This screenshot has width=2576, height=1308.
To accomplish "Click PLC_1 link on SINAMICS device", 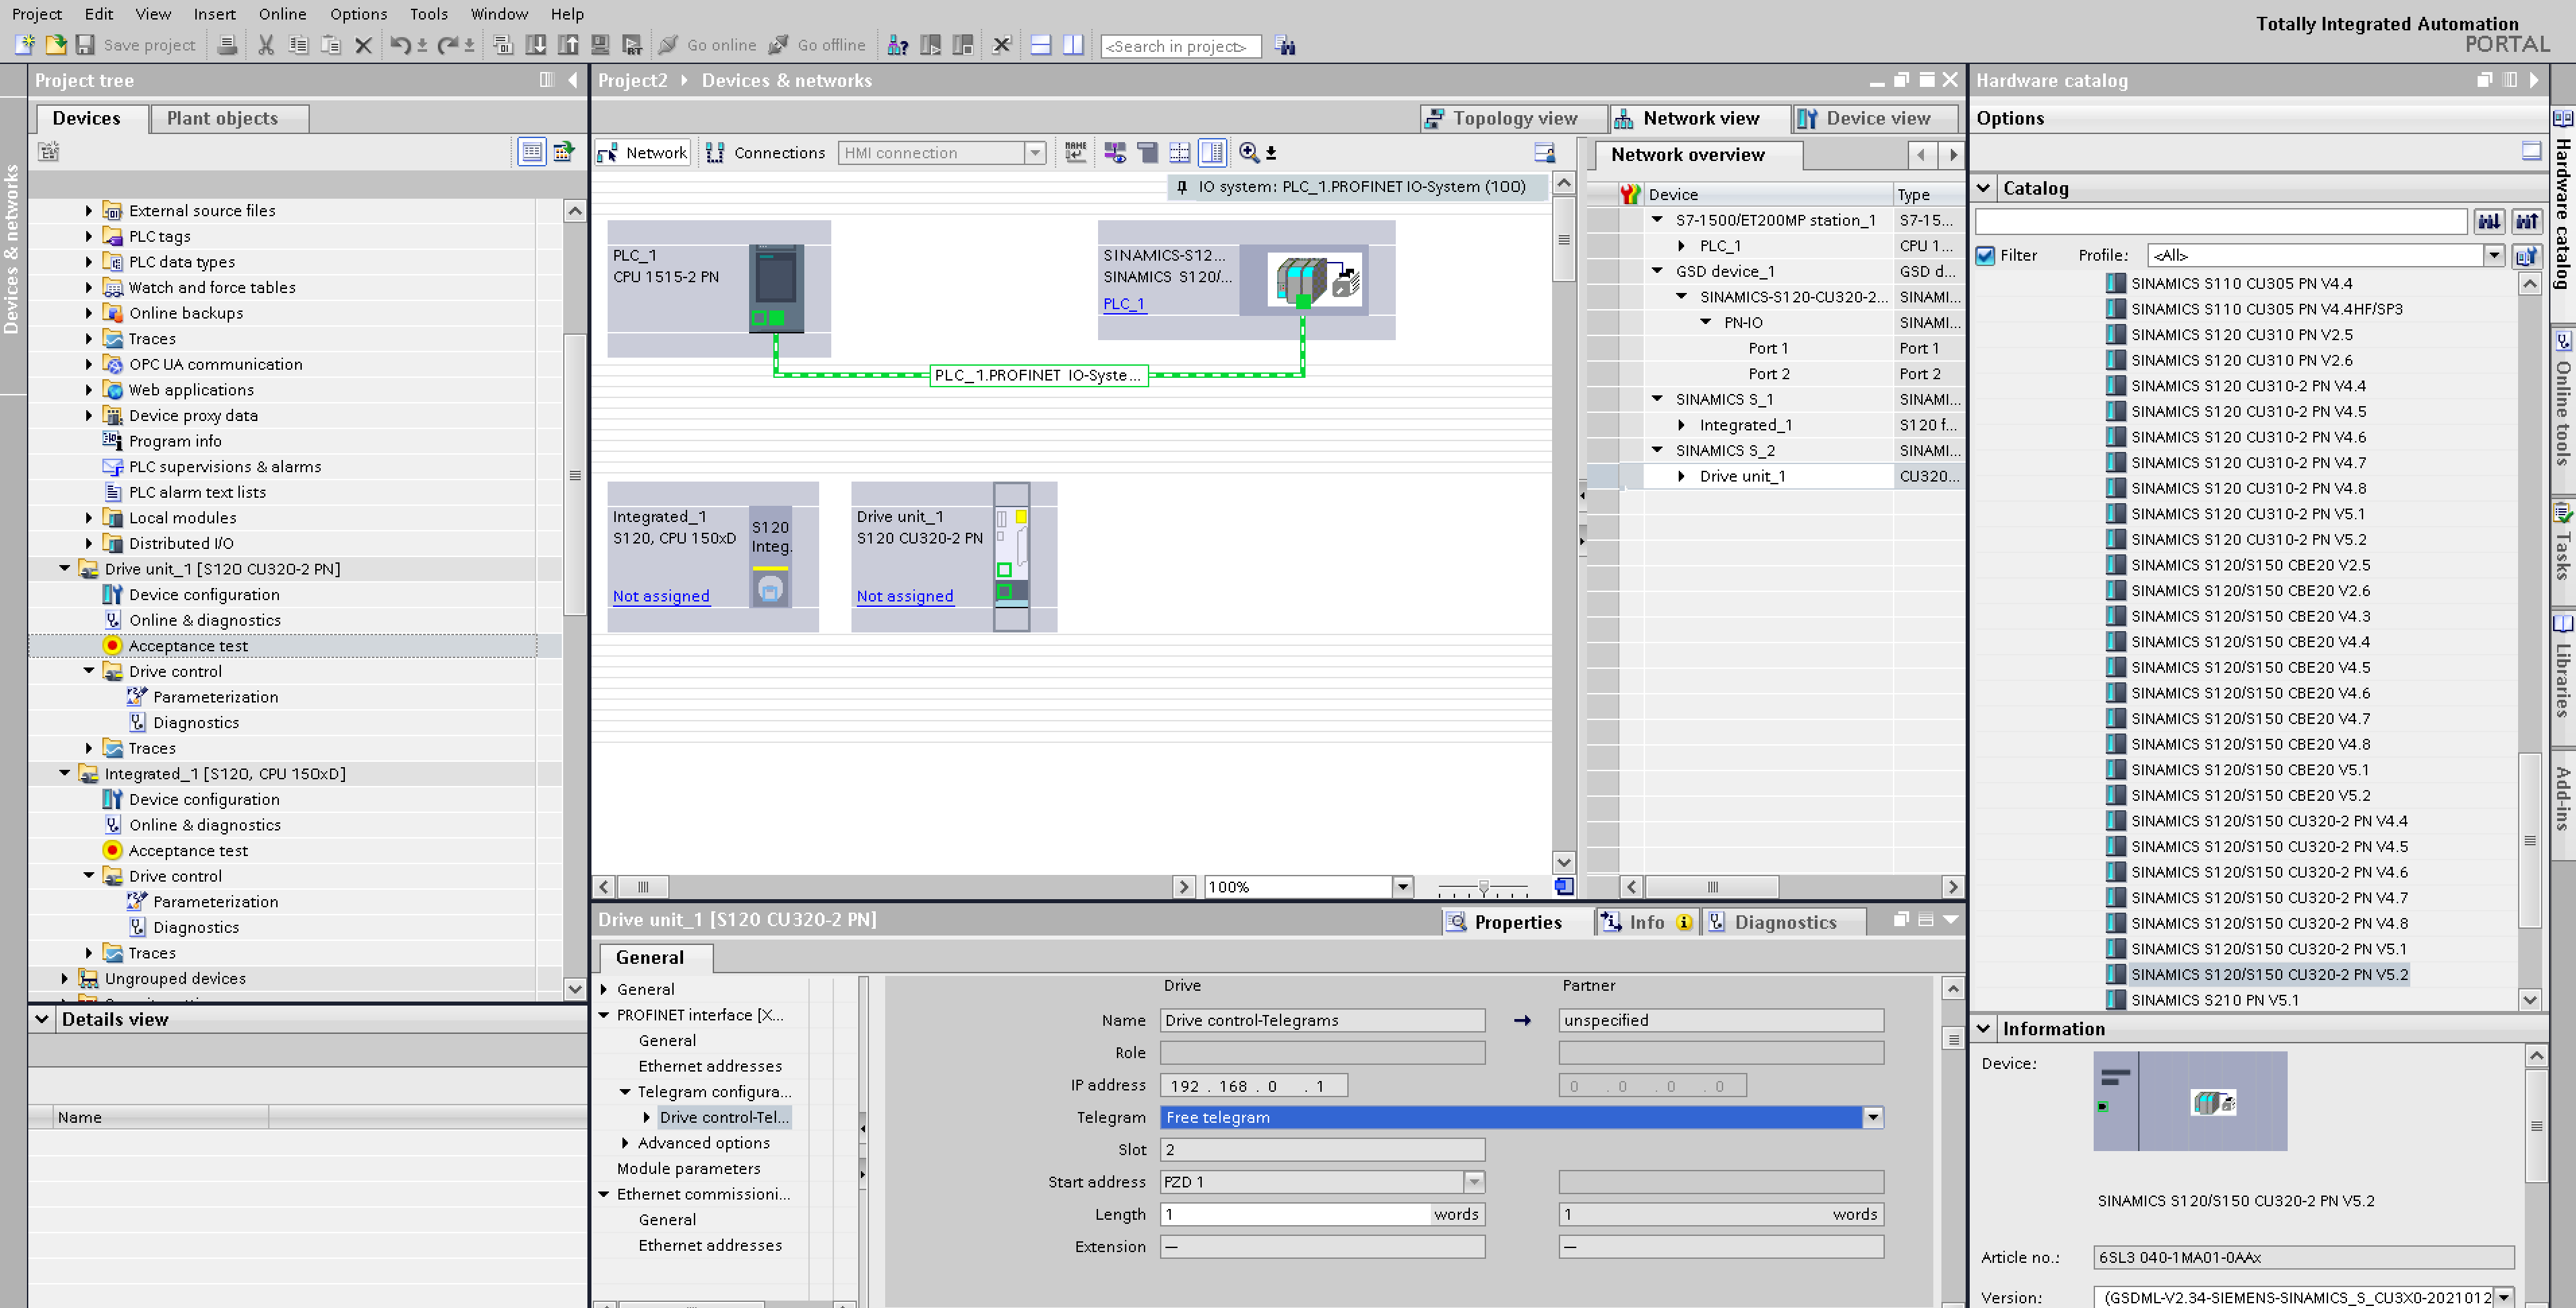I will coord(1123,304).
